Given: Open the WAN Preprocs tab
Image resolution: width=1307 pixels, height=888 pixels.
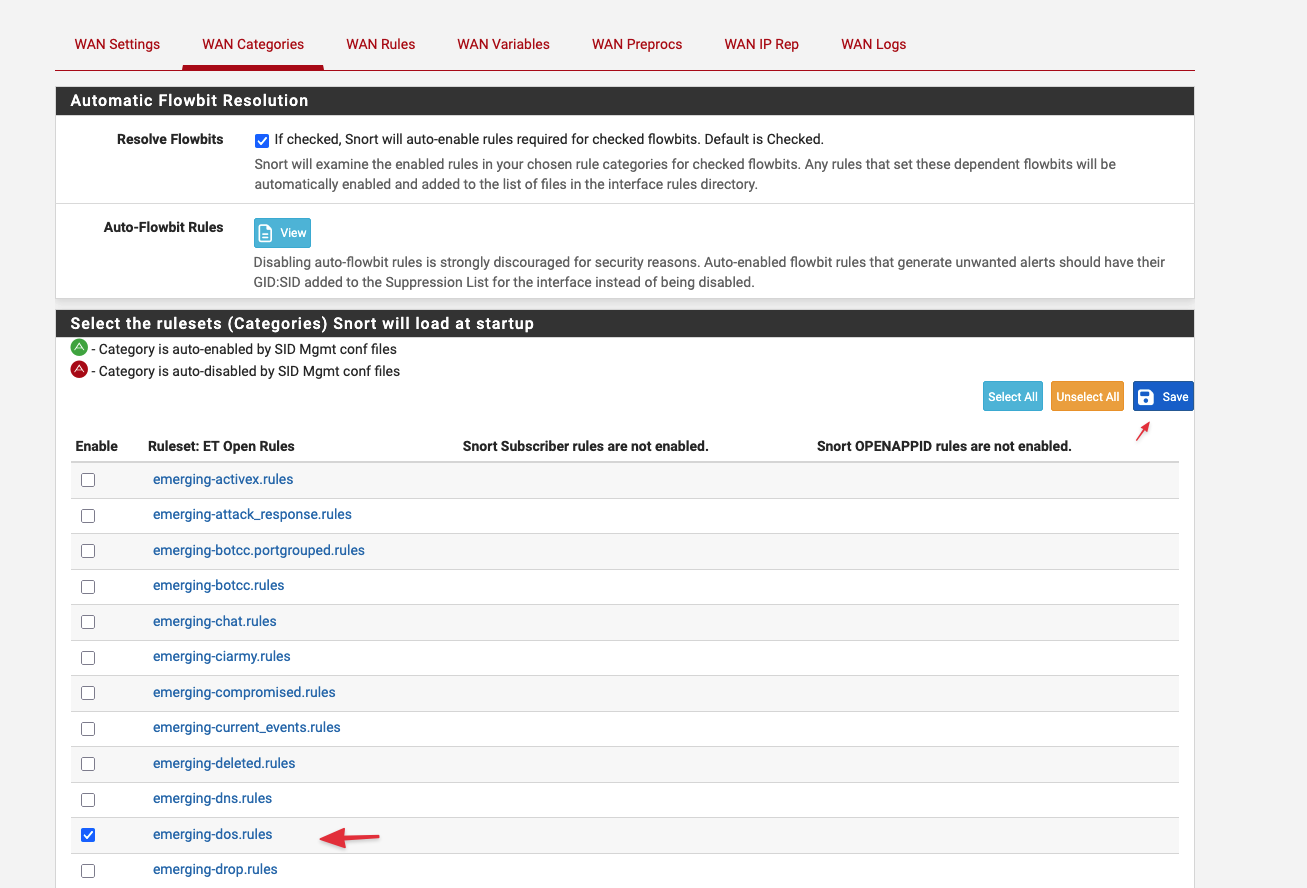Looking at the screenshot, I should pyautogui.click(x=637, y=44).
